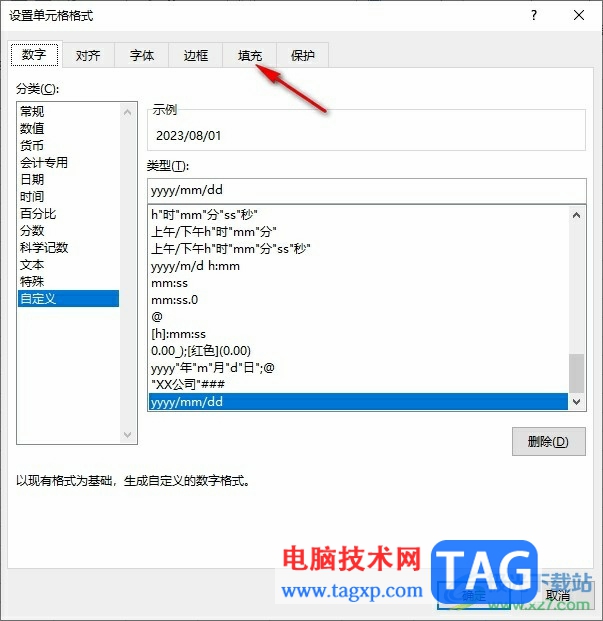Open the 对齐 tab
Image resolution: width=603 pixels, height=621 pixels.
[88, 55]
